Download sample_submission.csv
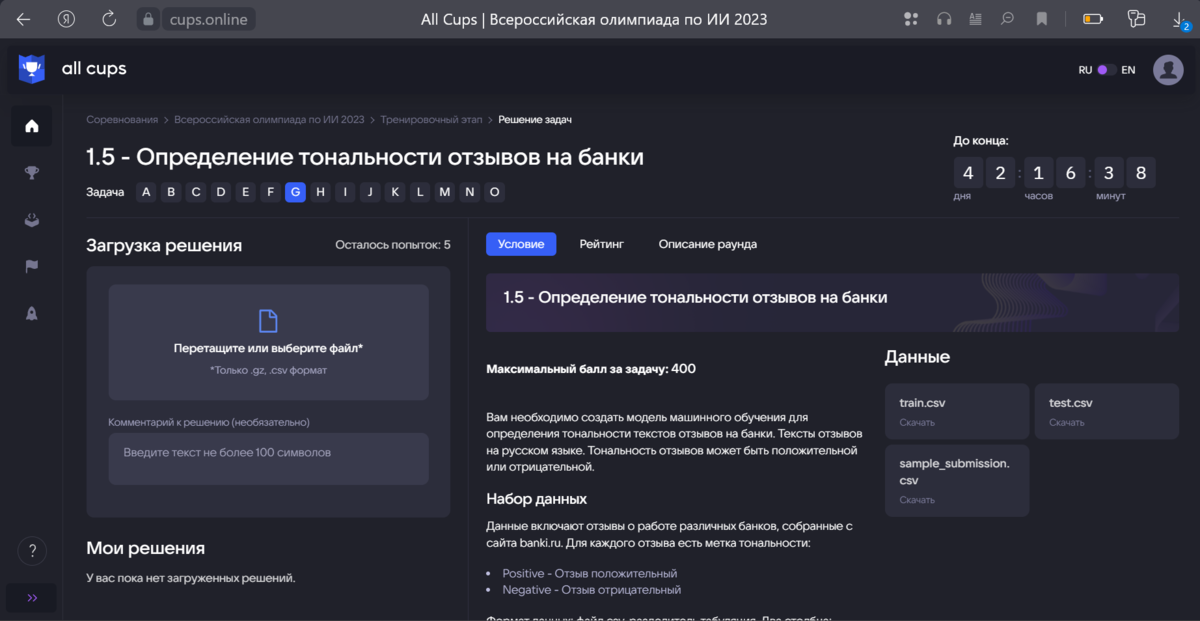This screenshot has width=1200, height=621. tap(956, 480)
